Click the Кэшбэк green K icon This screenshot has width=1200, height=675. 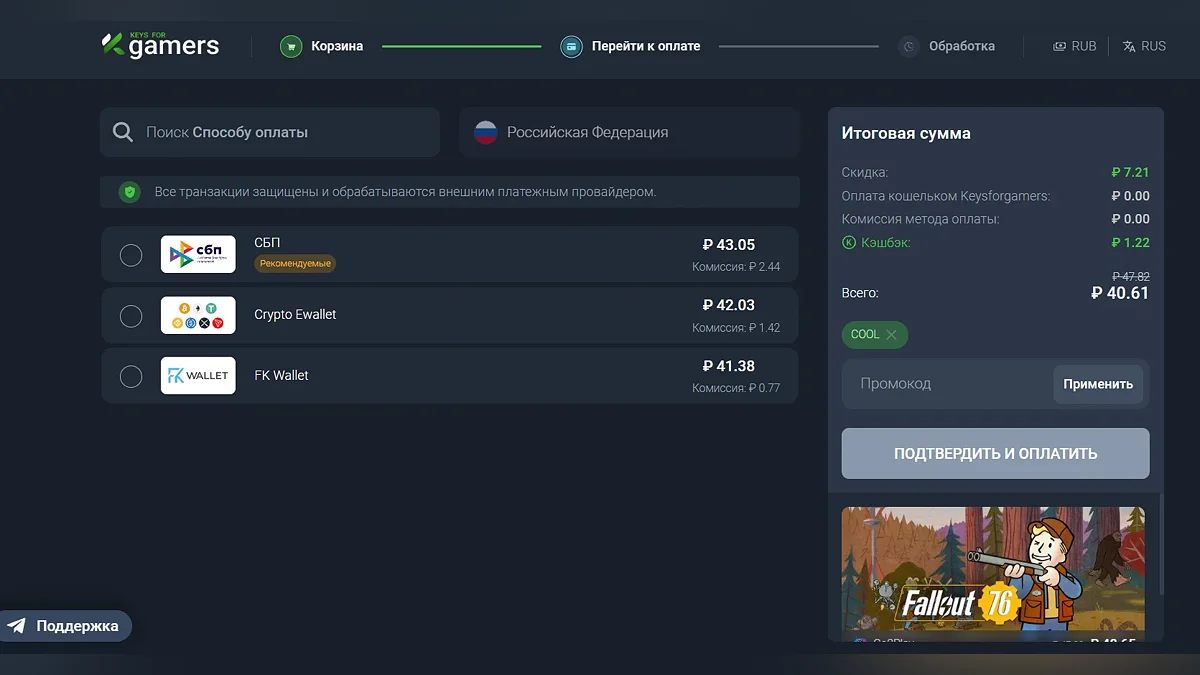[x=849, y=242]
